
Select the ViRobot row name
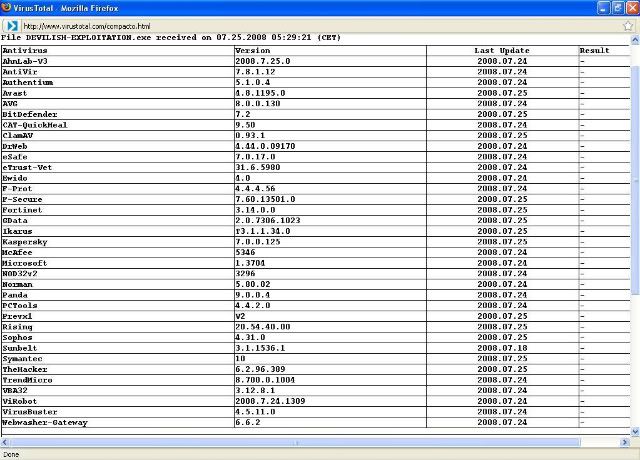tap(20, 401)
